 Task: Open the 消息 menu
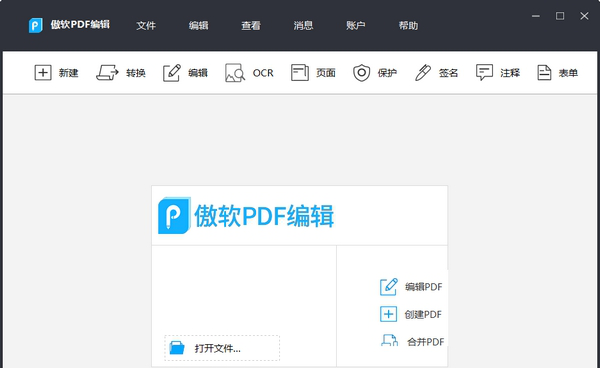coord(303,26)
